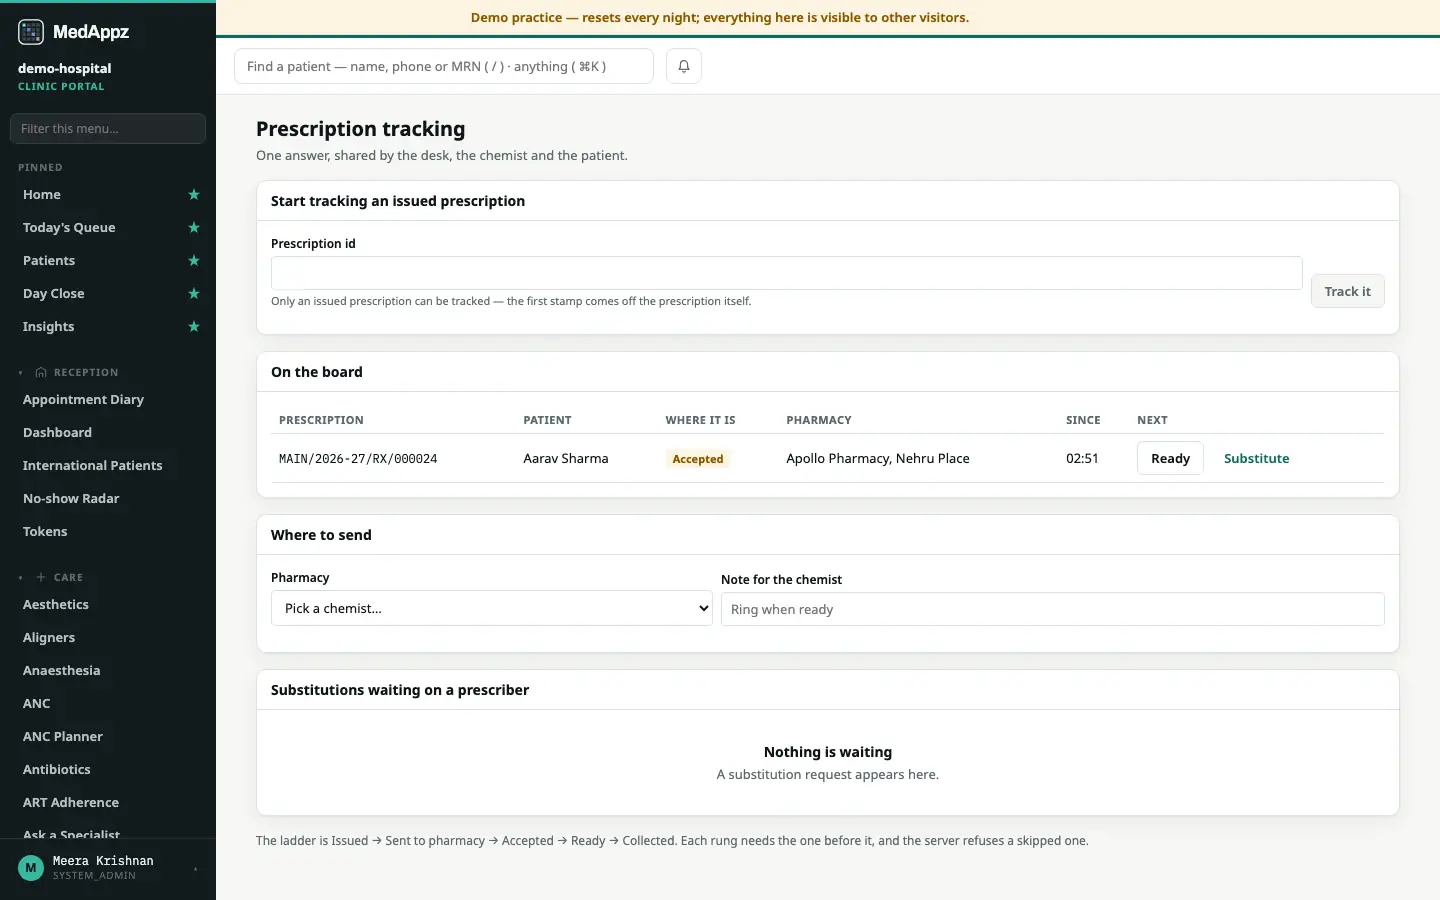
Task: Focus the Prescription id field
Action: pyautogui.click(x=786, y=273)
